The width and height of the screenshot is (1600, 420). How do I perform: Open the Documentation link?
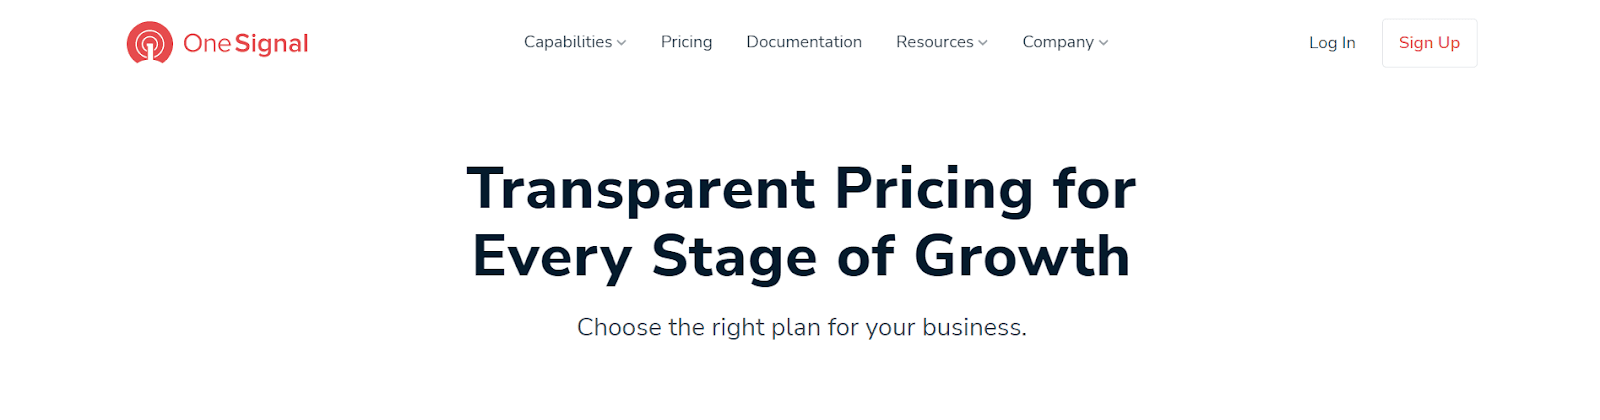[x=804, y=42]
